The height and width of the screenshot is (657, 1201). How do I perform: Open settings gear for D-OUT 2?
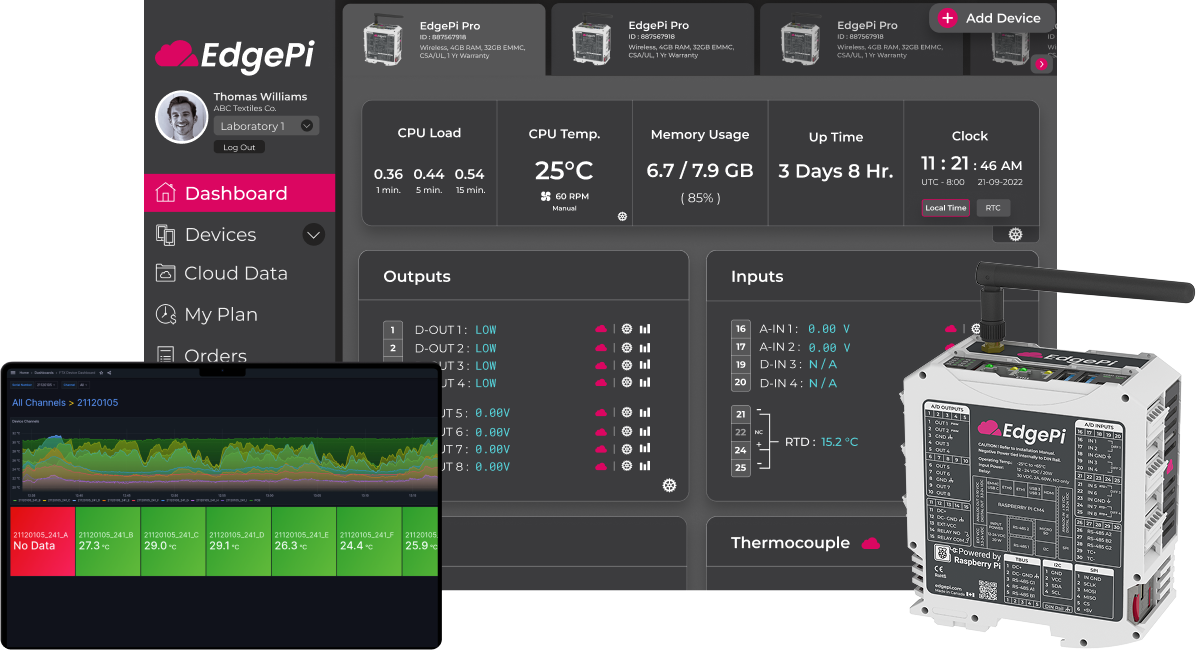pos(627,348)
